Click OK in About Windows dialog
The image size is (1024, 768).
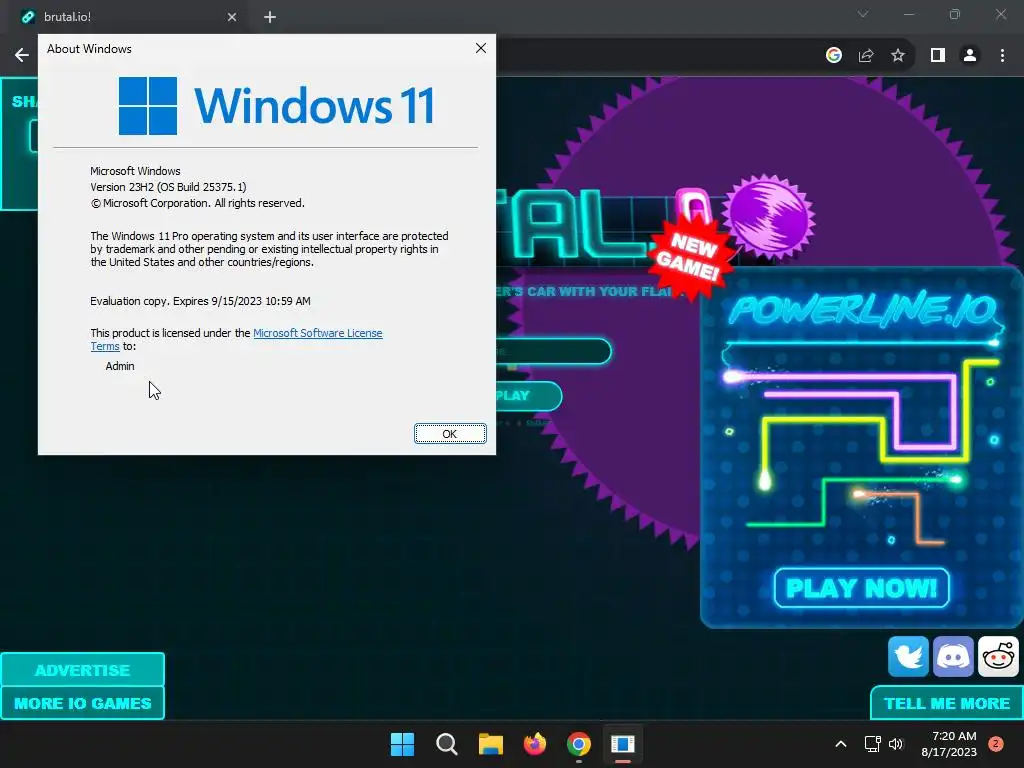pyautogui.click(x=450, y=434)
